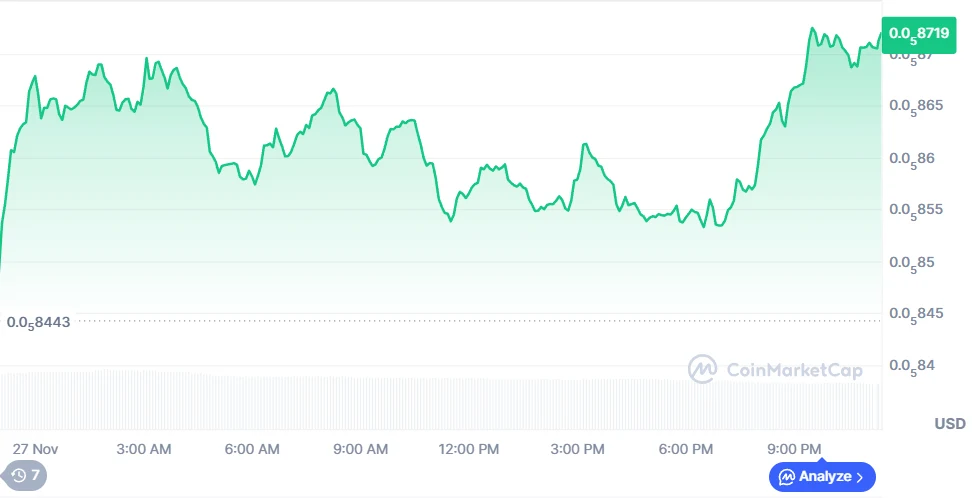Viewport: 979px width, 498px height.
Task: Click the 6:00 PM time label
Action: point(686,449)
